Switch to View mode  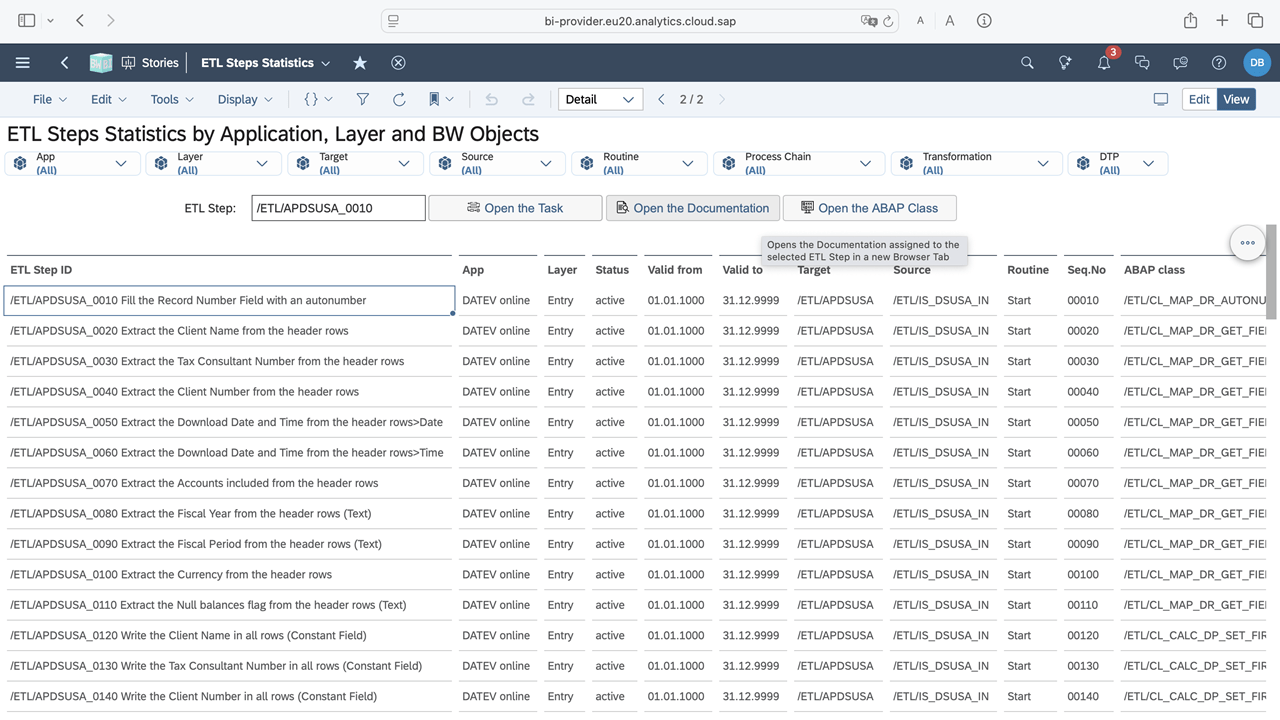[1236, 99]
